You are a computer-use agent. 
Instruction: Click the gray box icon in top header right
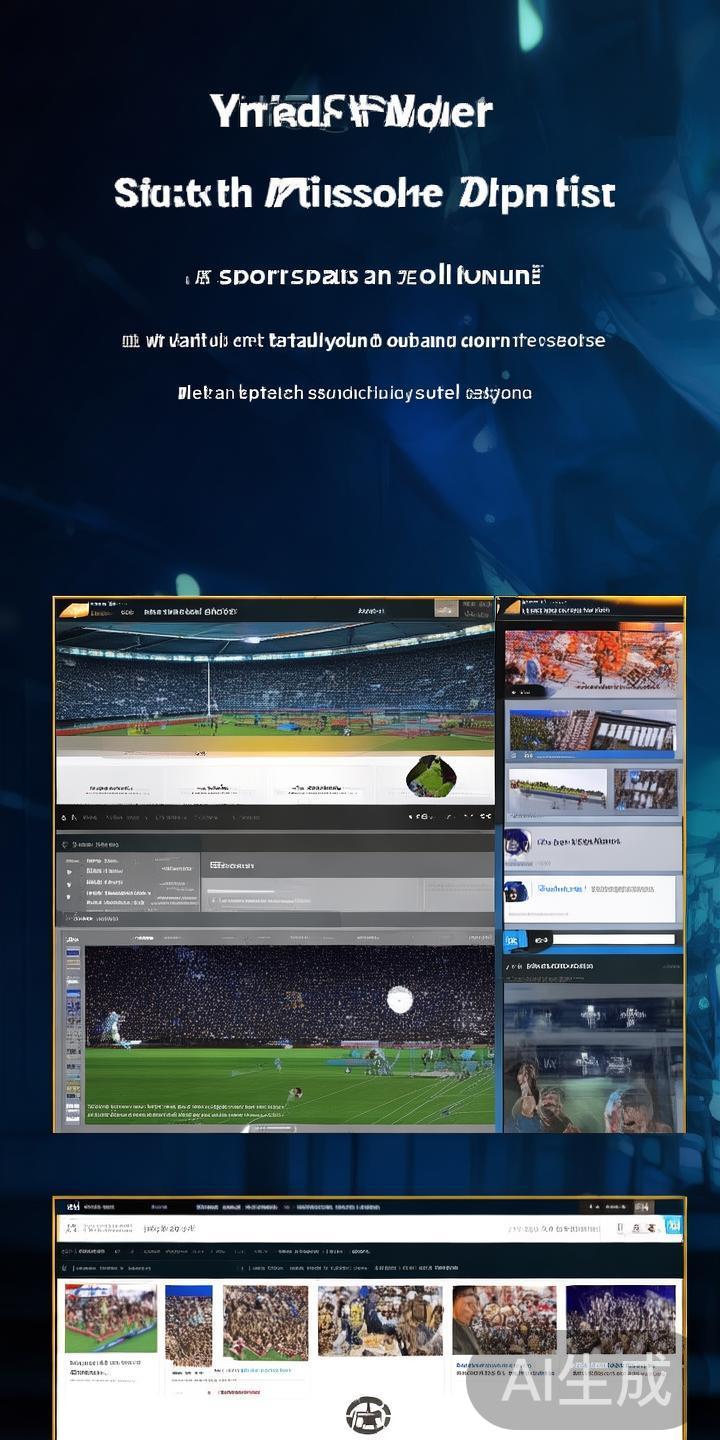coord(446,609)
